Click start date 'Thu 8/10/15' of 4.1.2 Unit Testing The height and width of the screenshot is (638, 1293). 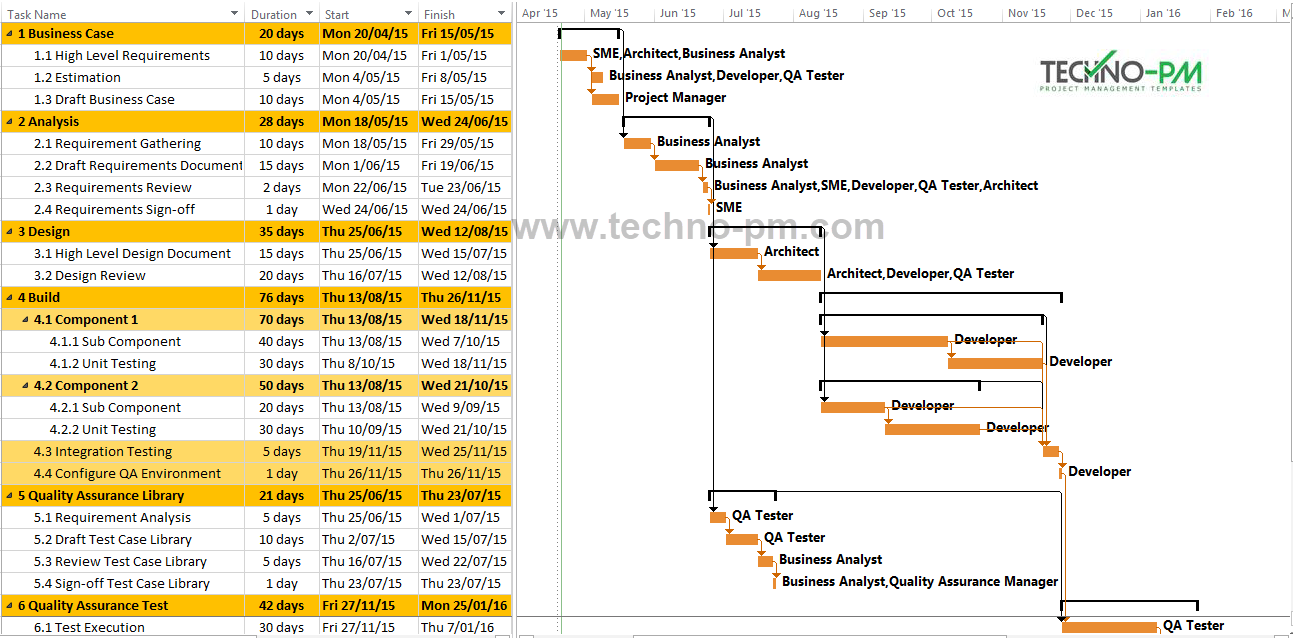[368, 364]
